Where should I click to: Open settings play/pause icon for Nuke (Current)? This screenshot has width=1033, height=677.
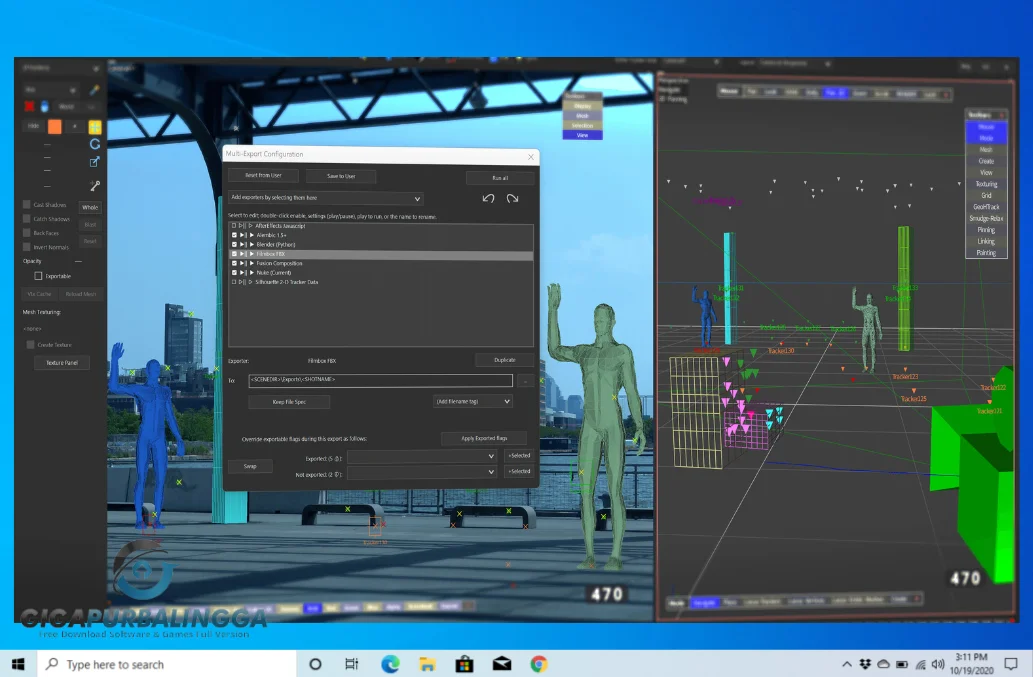242,272
